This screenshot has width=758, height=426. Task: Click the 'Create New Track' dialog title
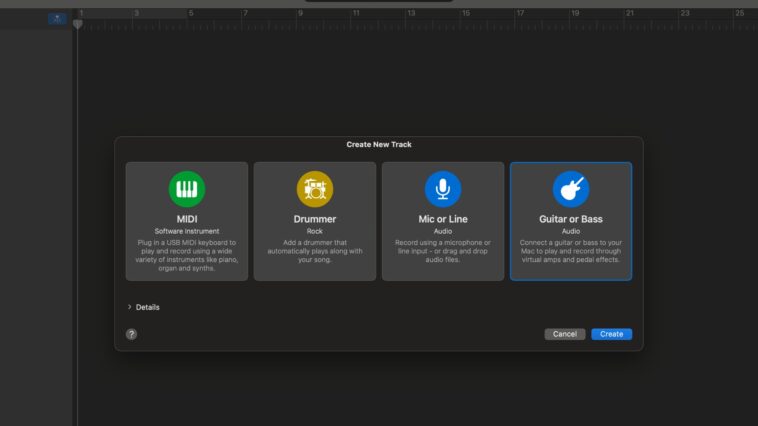point(379,144)
